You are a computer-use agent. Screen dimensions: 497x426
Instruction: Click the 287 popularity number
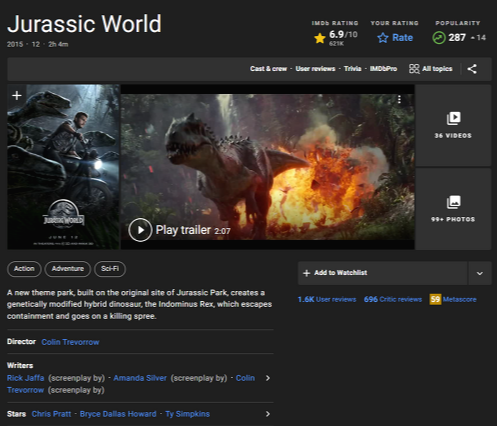click(x=457, y=37)
